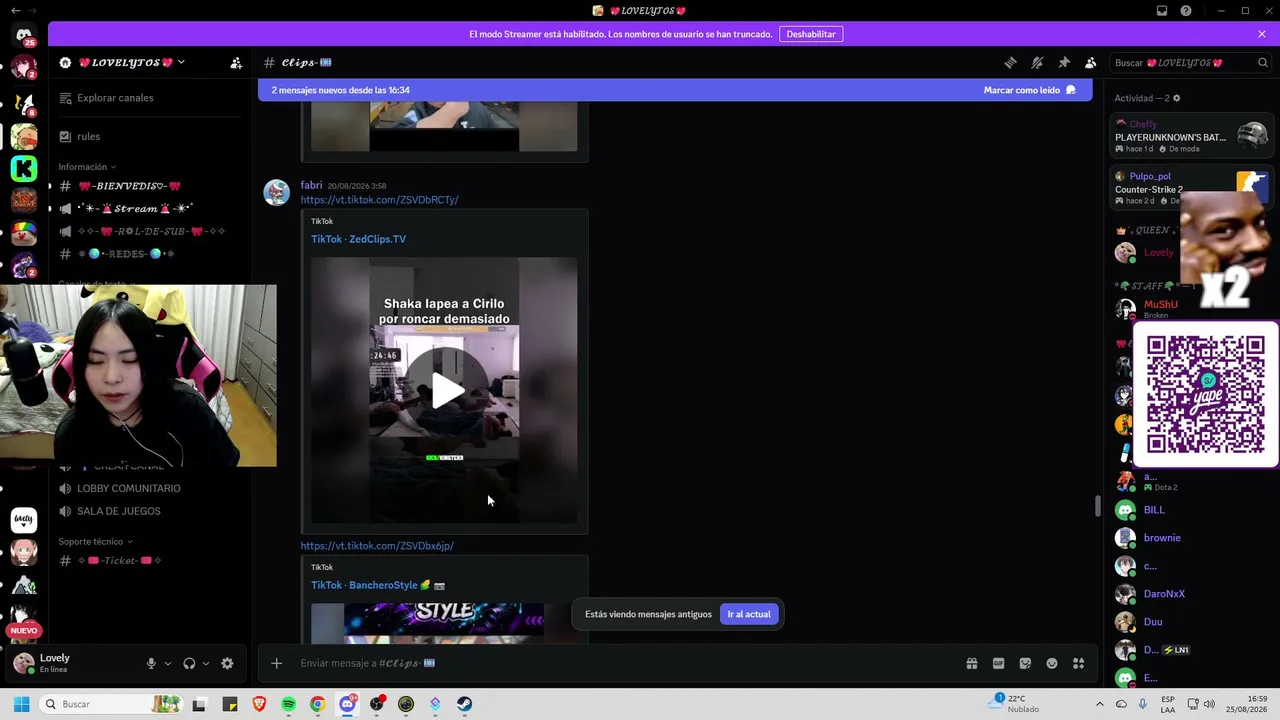This screenshot has height=720, width=1280.
Task: Open the ZSVDbRCTy TikTok link
Action: [x=380, y=200]
